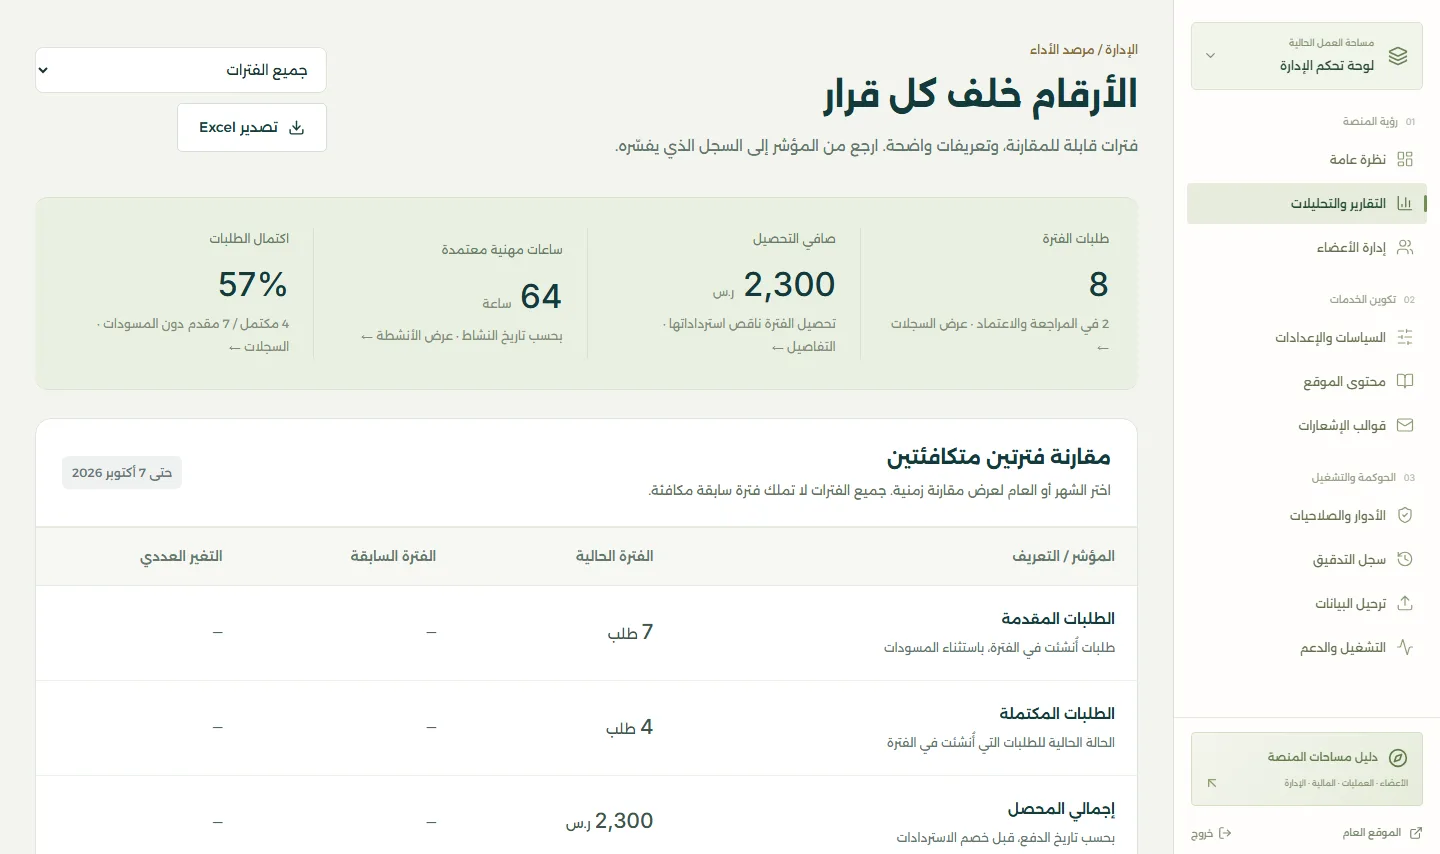Click the 64 ساعة figure

pyautogui.click(x=522, y=296)
